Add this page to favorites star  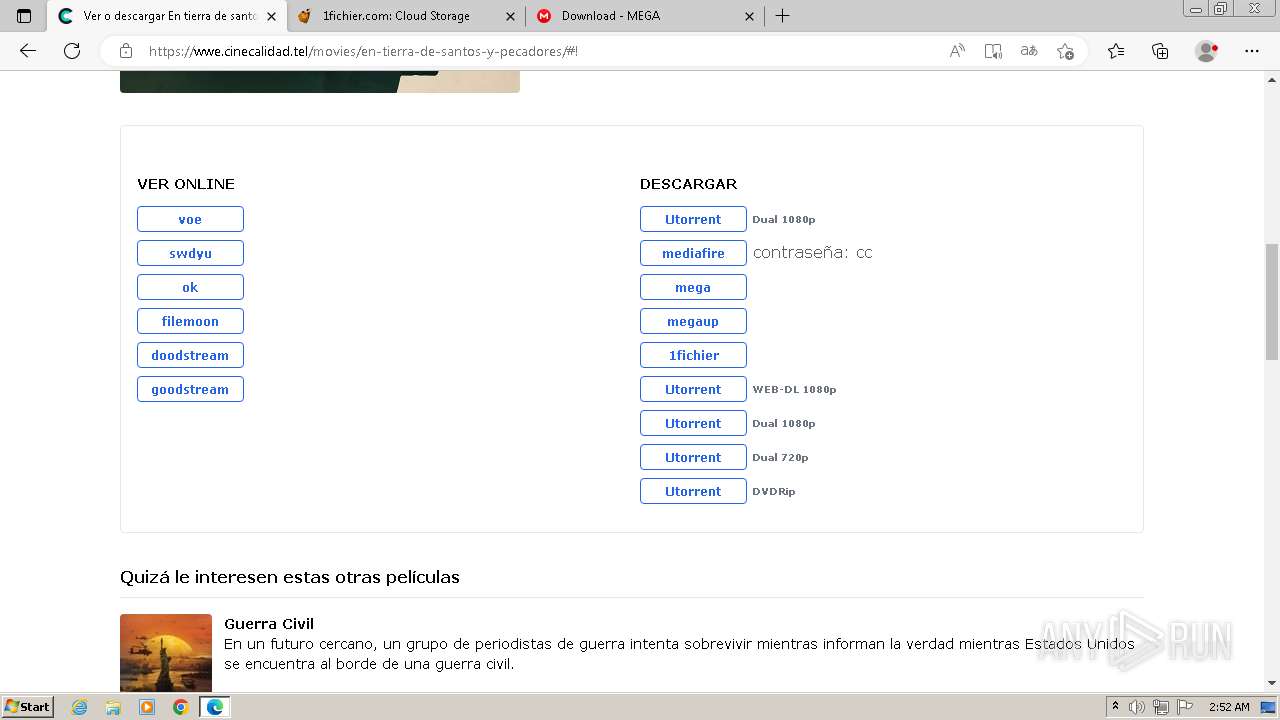pos(1065,51)
